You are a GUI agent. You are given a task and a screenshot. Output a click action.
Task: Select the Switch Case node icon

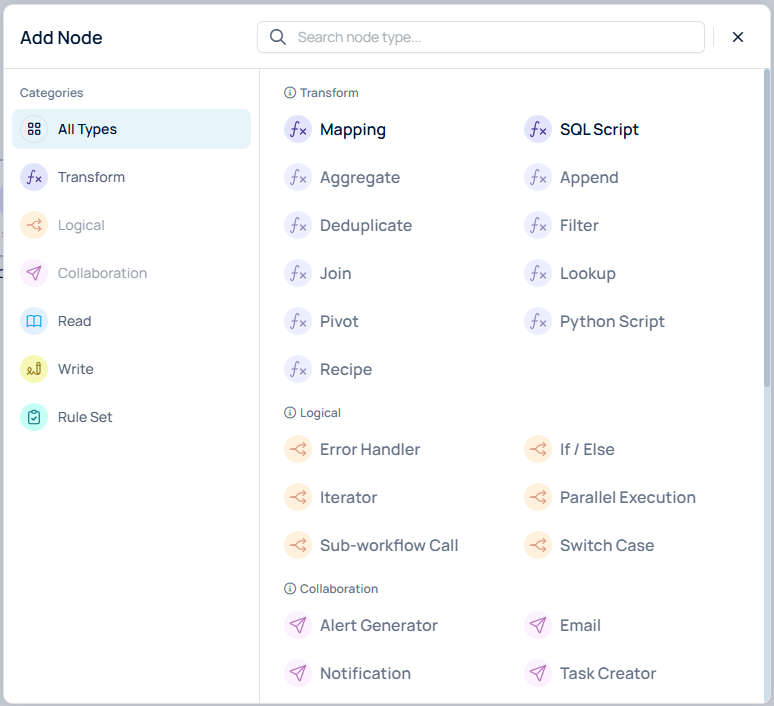pos(538,546)
